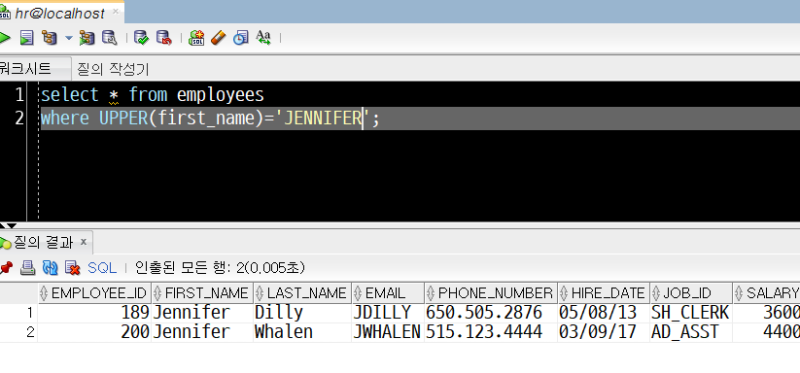Viewport: 800px width, 373px height.
Task: Select the 질의 결과 results tab
Action: coord(44,242)
